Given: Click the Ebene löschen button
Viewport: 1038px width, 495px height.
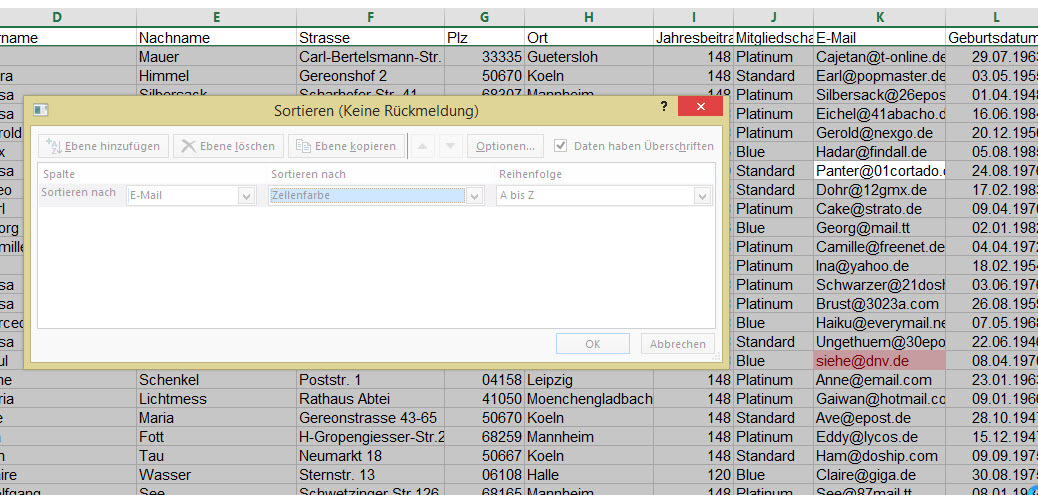Looking at the screenshot, I should 227,146.
